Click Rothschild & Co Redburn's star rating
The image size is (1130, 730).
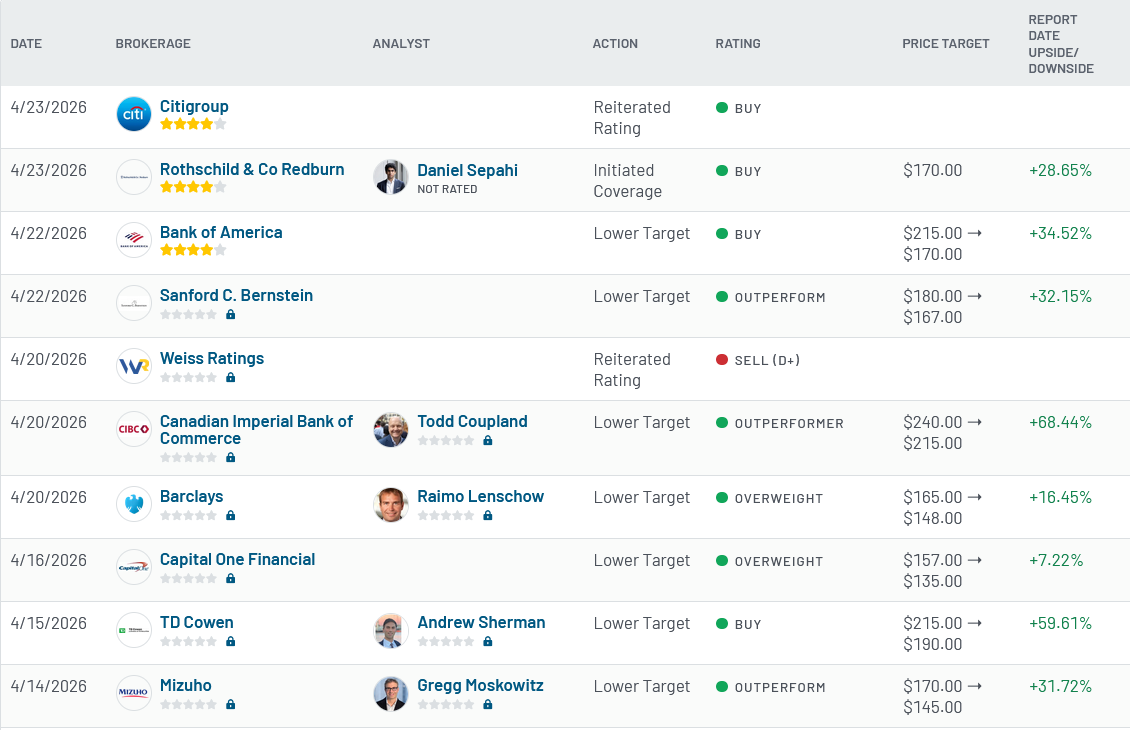tap(193, 187)
